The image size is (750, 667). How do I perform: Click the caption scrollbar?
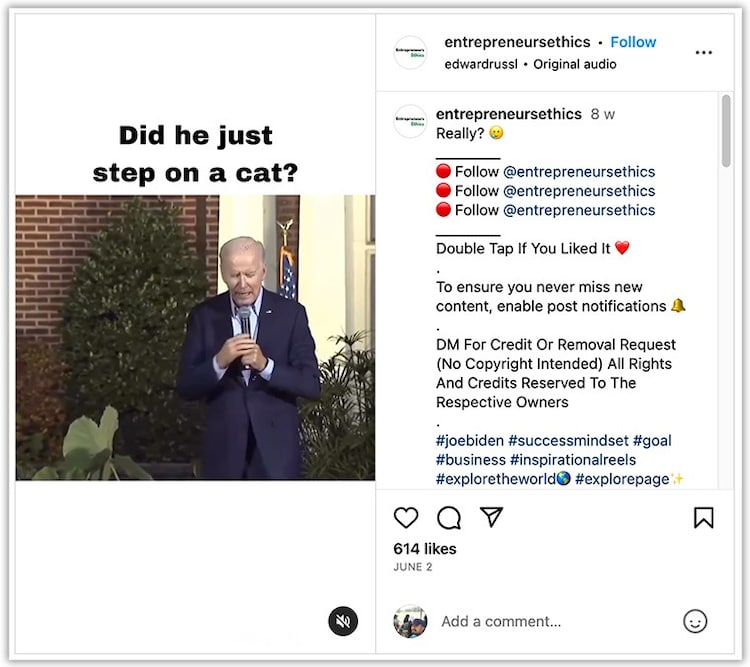(725, 130)
